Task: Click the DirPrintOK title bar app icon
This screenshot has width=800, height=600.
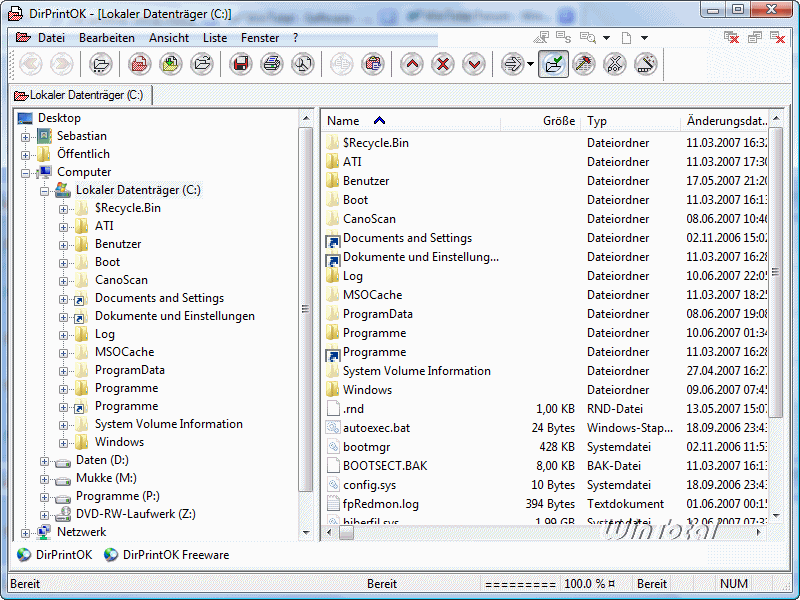Action: click(16, 13)
